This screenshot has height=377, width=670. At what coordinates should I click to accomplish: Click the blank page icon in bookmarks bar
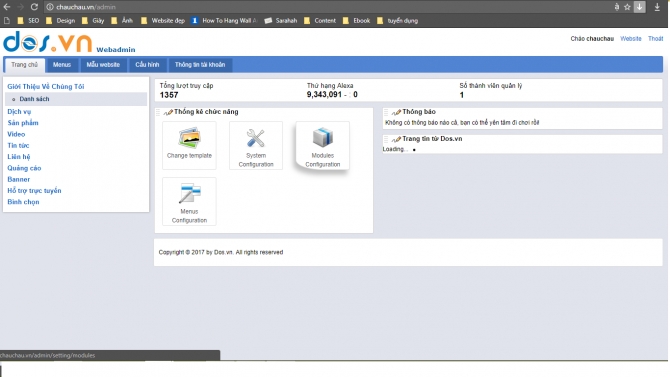[x=6, y=21]
